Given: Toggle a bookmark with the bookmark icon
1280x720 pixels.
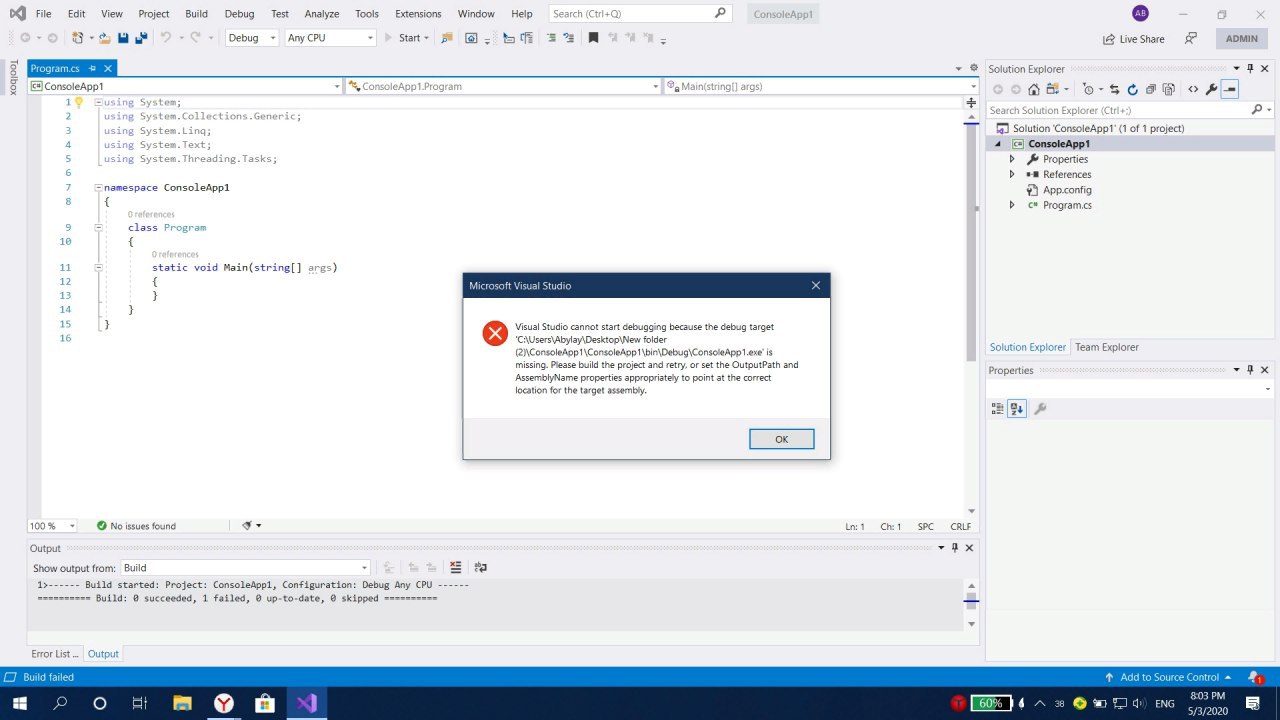Looking at the screenshot, I should click(x=593, y=38).
